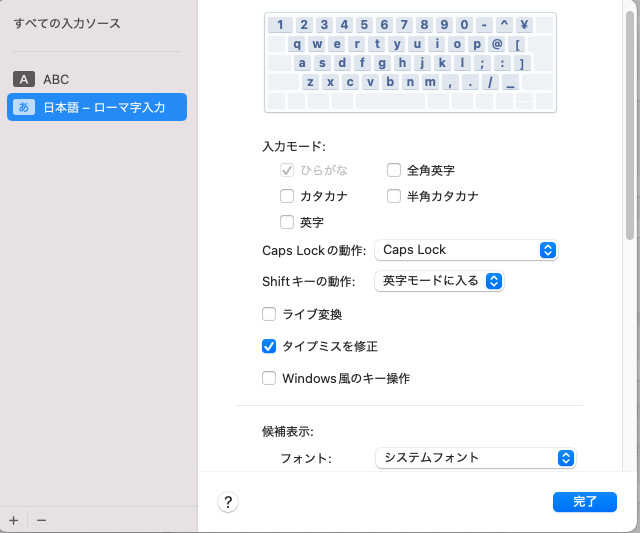
Task: Click the minus icon to remove input source
Action: point(41,520)
